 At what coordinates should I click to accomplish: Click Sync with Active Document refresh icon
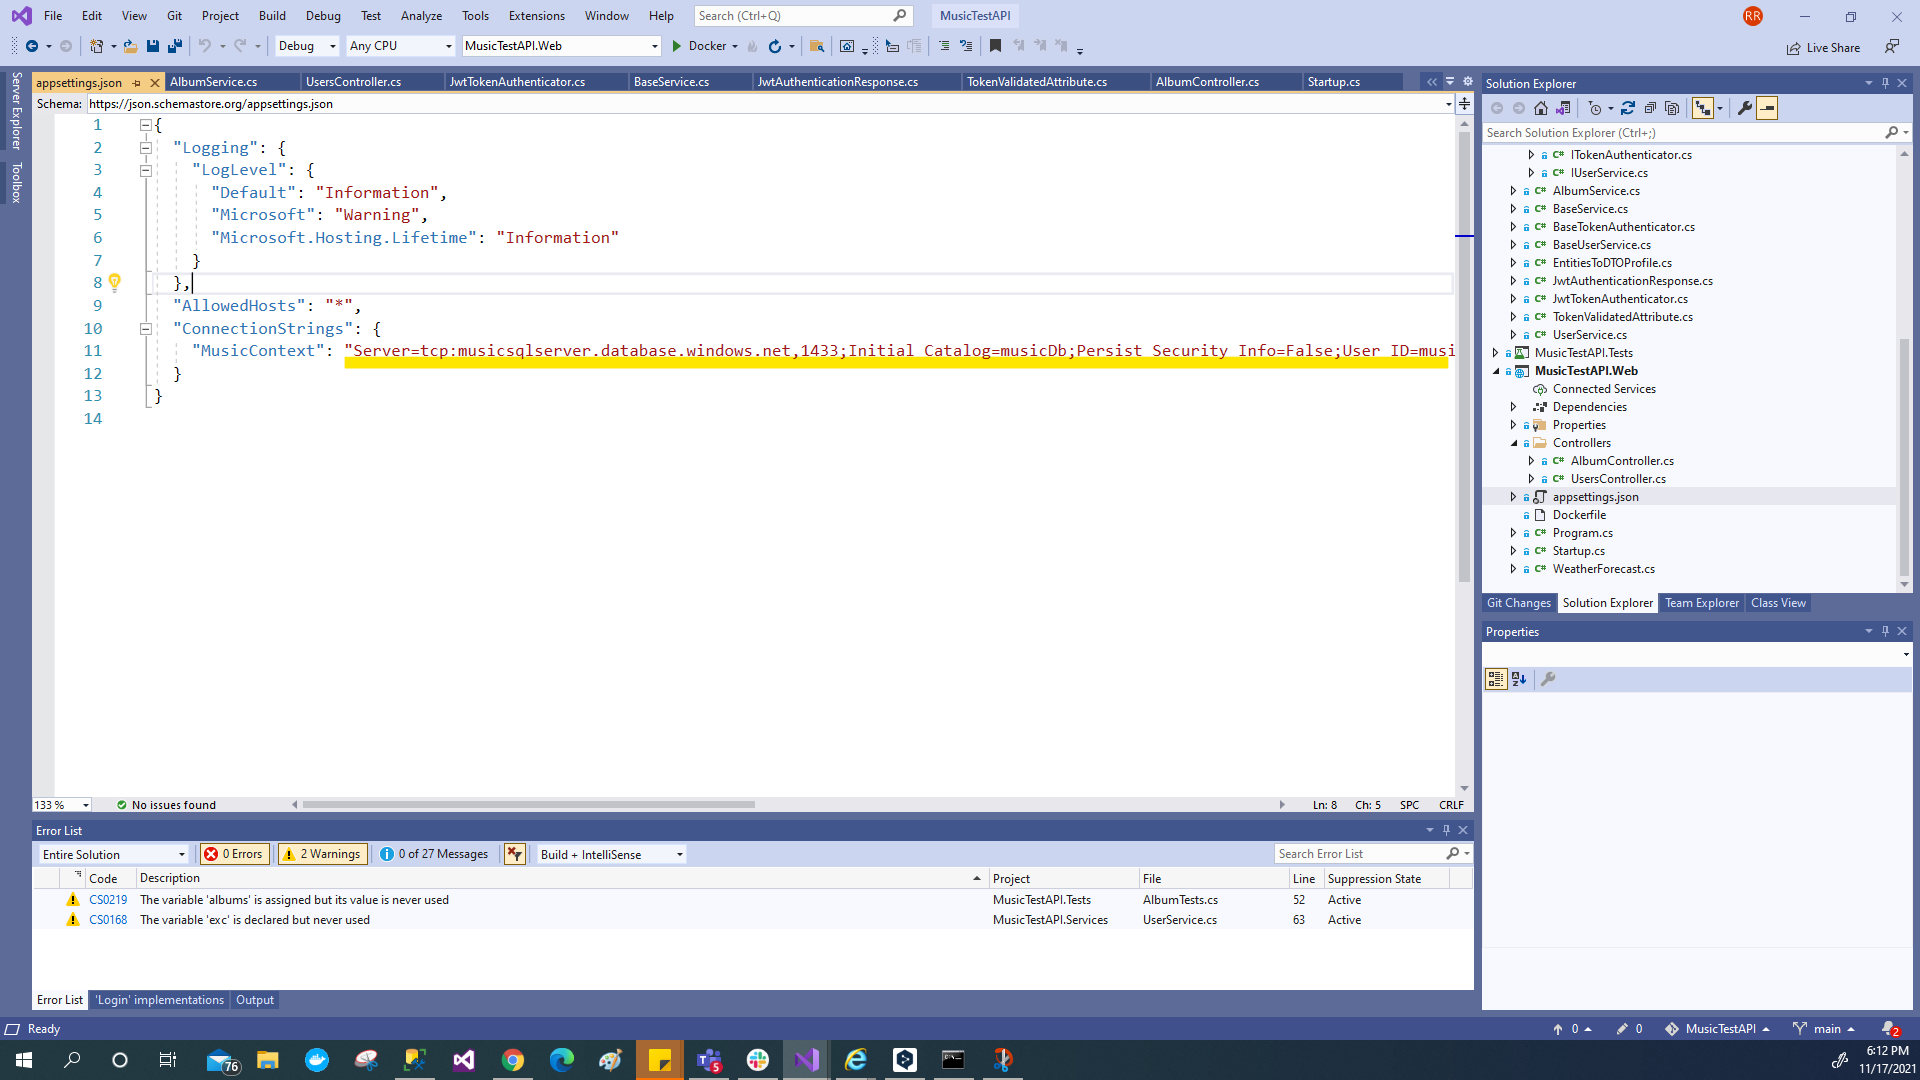(x=1628, y=108)
